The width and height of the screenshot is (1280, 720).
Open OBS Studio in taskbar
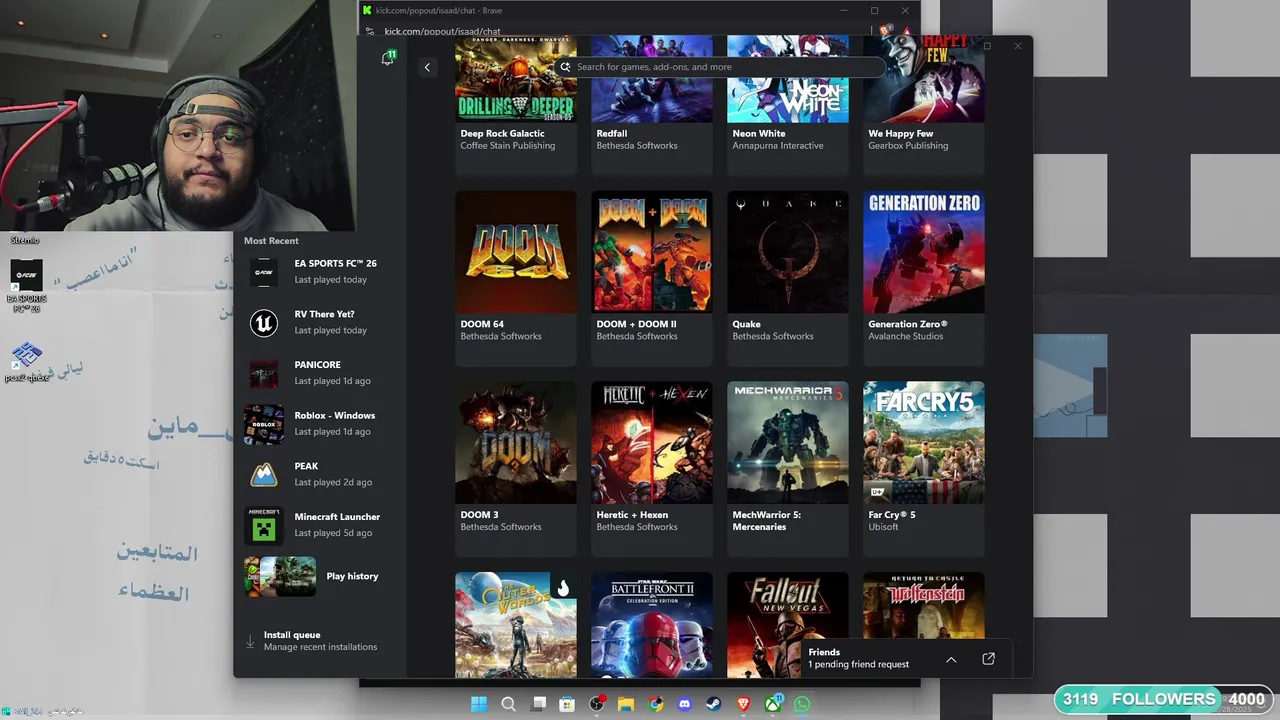point(597,704)
